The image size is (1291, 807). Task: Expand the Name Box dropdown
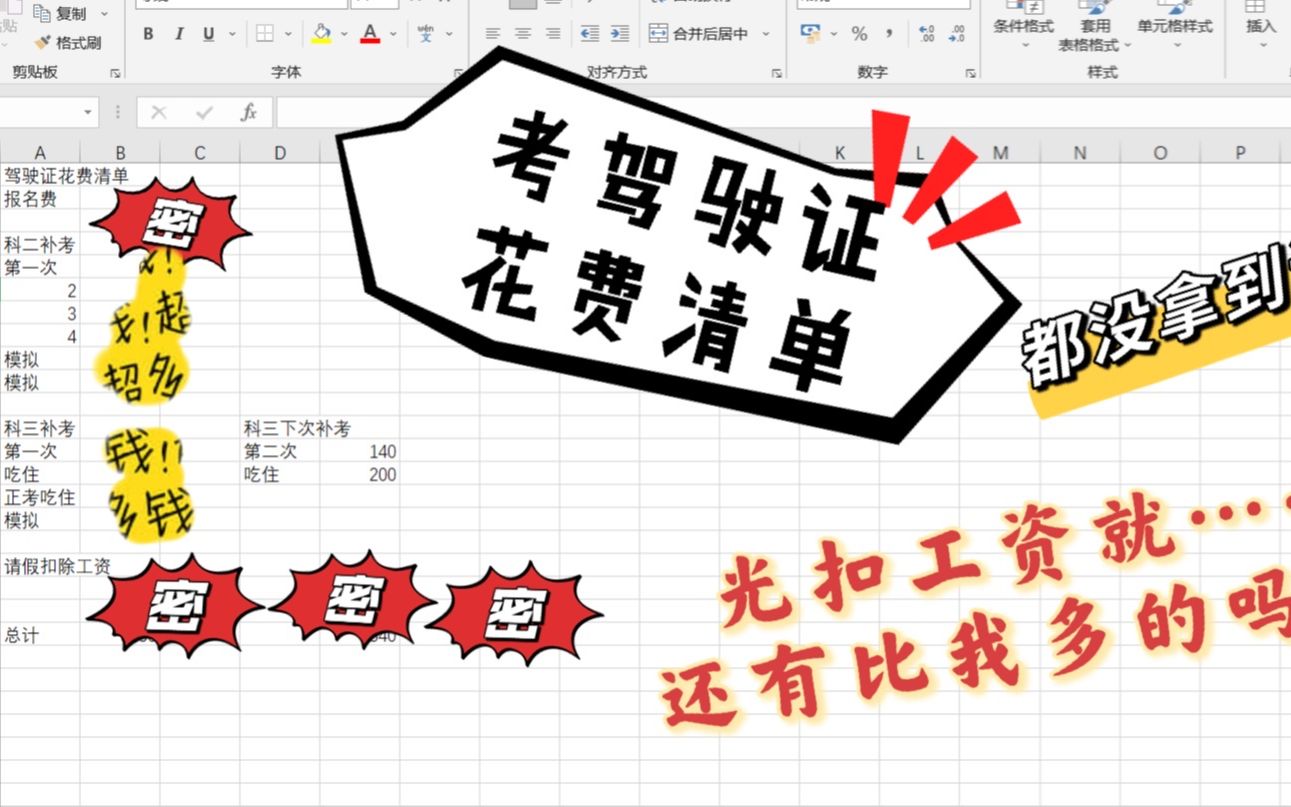pos(88,112)
